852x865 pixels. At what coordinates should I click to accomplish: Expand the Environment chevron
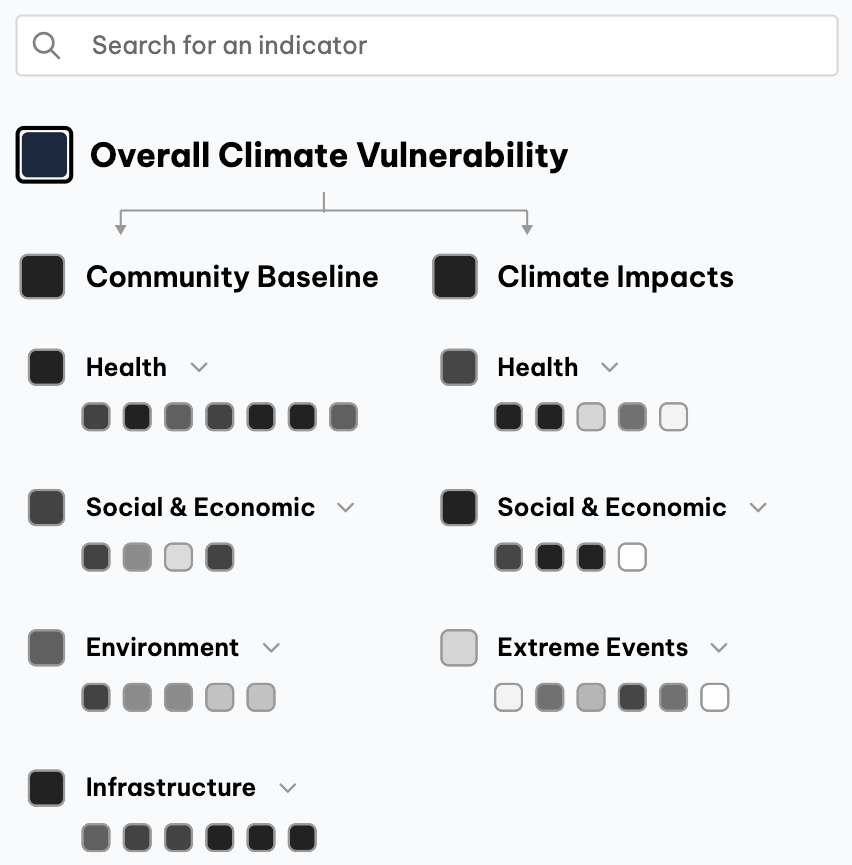coord(271,647)
